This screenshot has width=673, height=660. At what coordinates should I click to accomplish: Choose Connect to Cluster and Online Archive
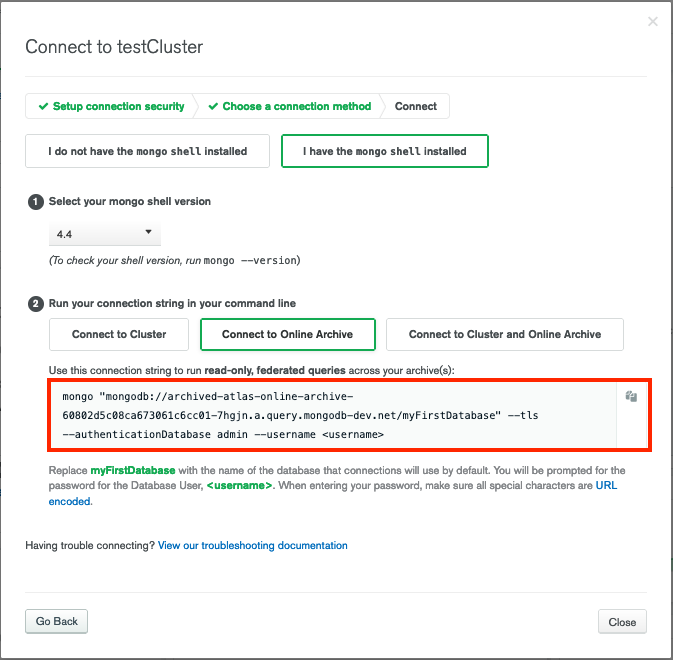point(505,334)
